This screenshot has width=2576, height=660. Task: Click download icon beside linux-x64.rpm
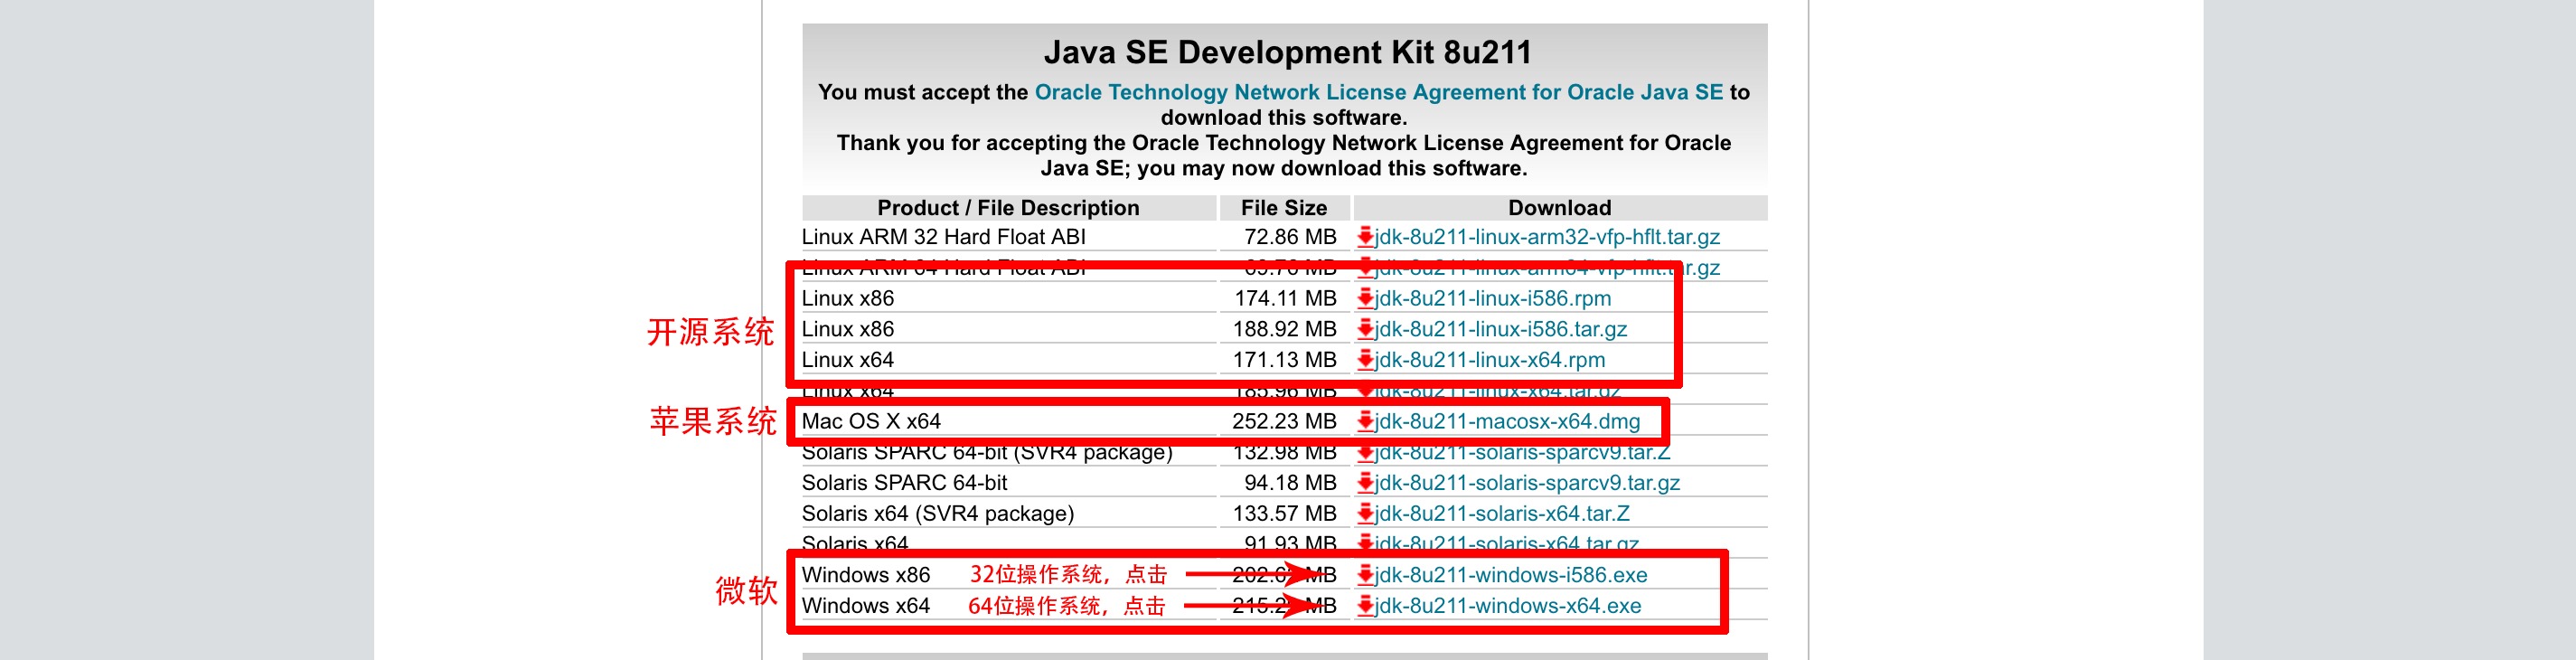pos(1365,360)
